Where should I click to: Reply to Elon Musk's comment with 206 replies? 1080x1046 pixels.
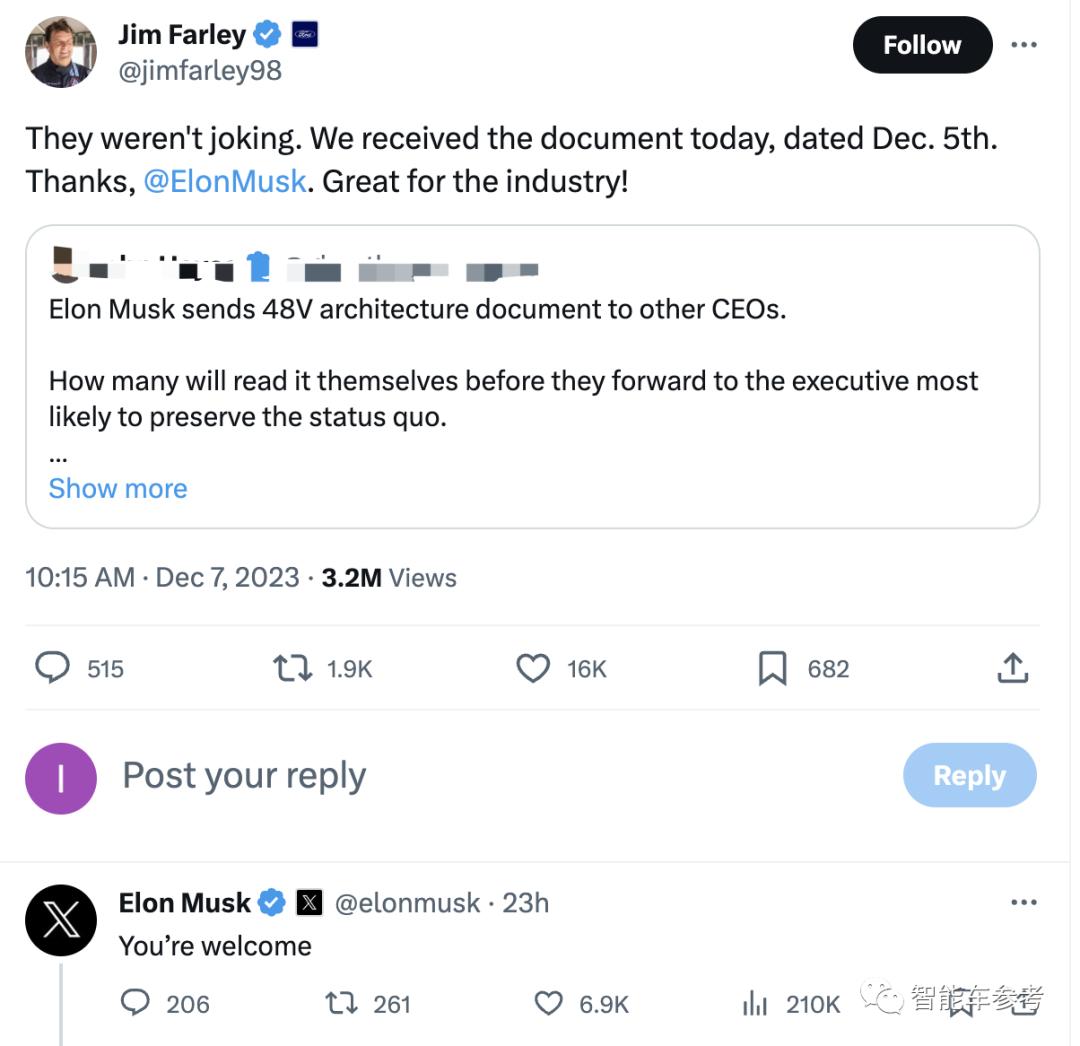pyautogui.click(x=135, y=1003)
